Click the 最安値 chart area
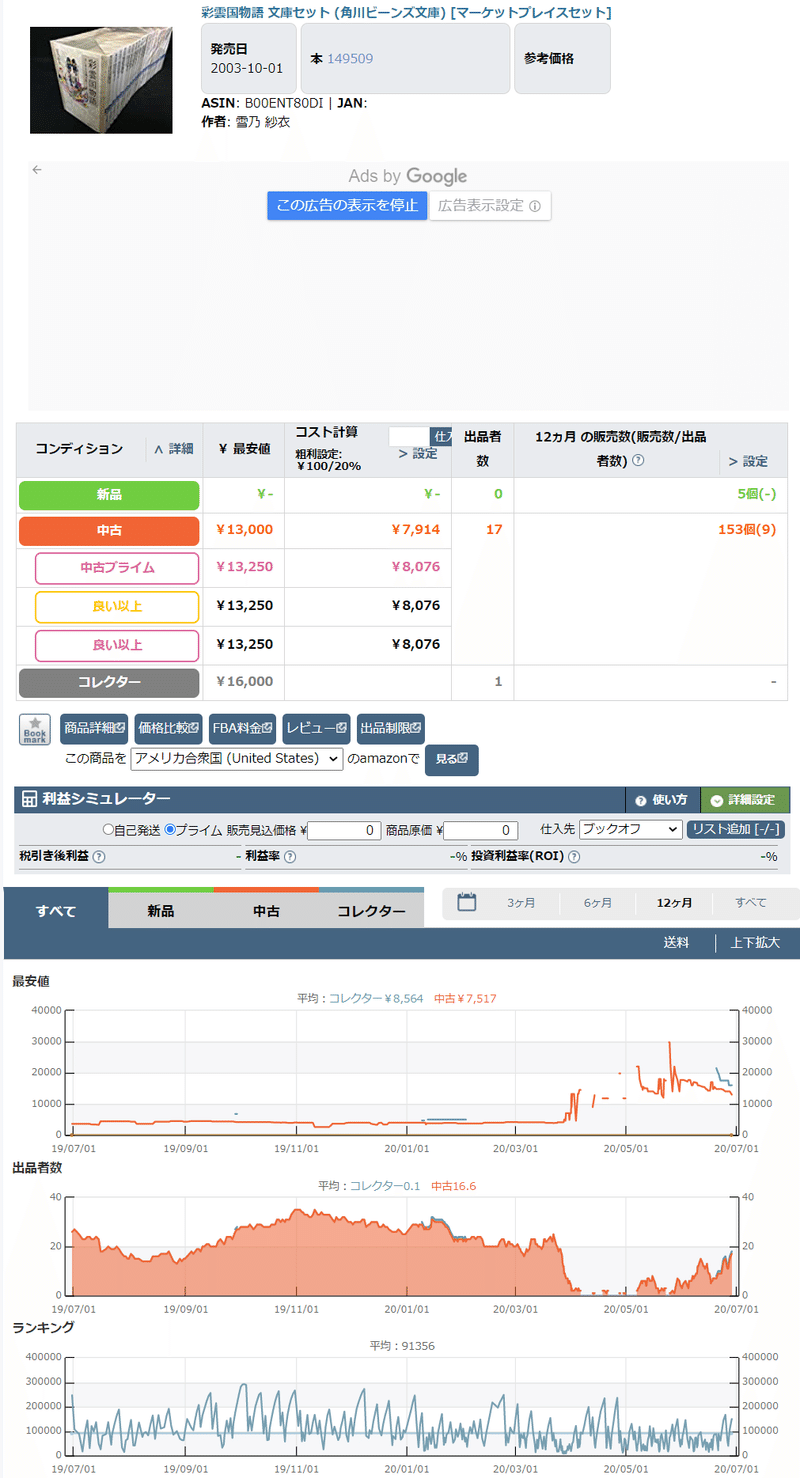Screen dimensions: 800x1478 [403, 1073]
